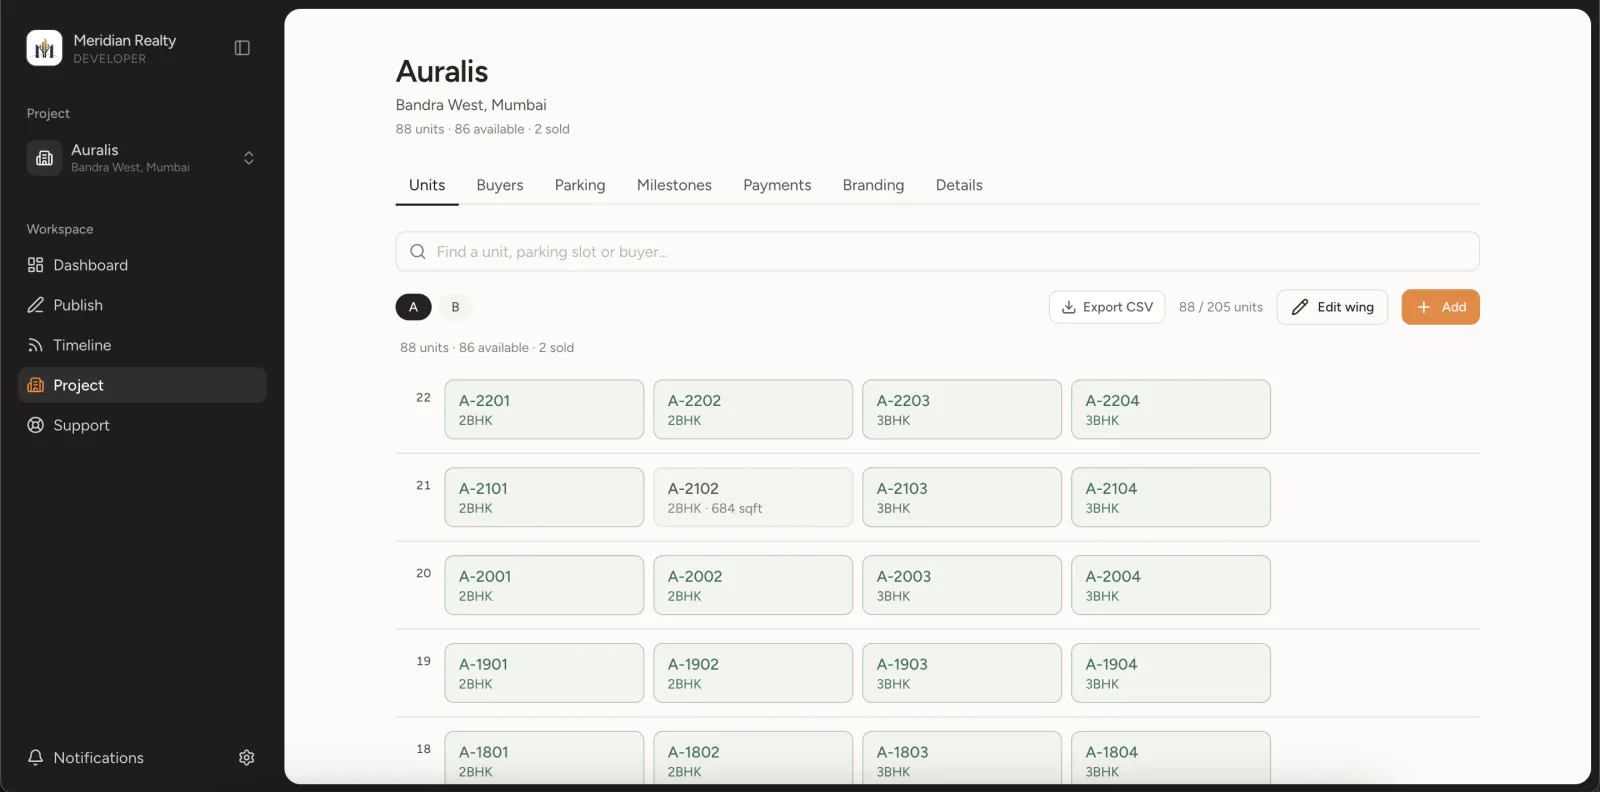This screenshot has width=1600, height=792.
Task: Open unit card A-2201
Action: click(544, 409)
